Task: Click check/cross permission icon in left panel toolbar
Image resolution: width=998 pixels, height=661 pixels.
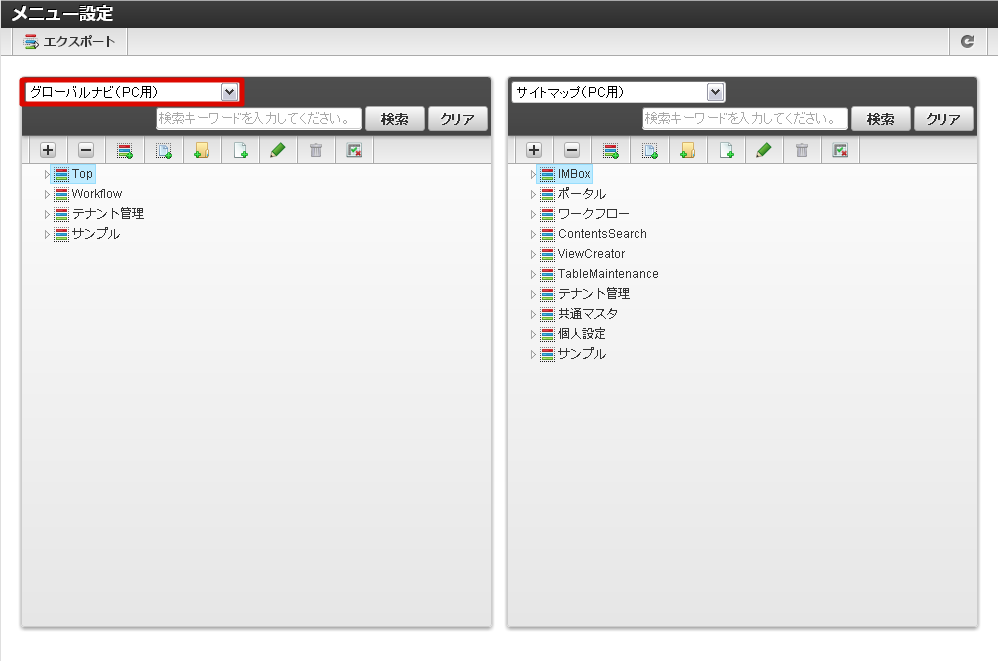Action: (x=354, y=150)
